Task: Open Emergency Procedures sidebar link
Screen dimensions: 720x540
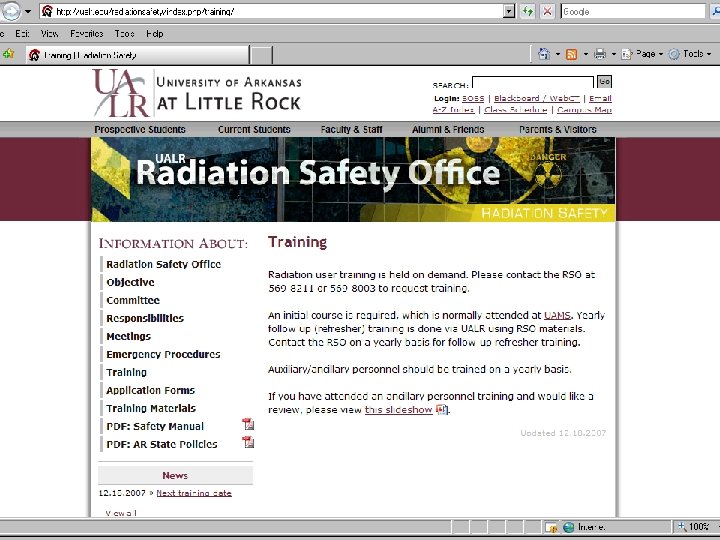Action: click(163, 354)
